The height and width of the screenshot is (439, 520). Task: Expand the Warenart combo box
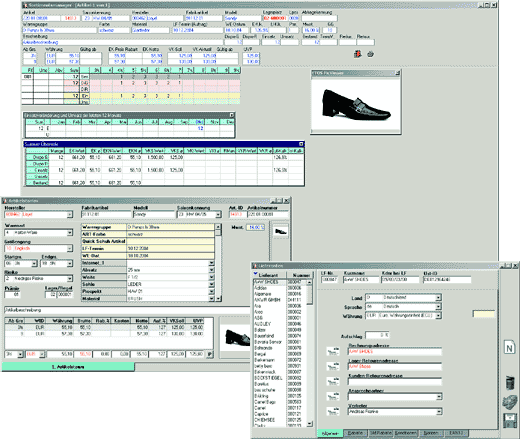click(x=70, y=232)
